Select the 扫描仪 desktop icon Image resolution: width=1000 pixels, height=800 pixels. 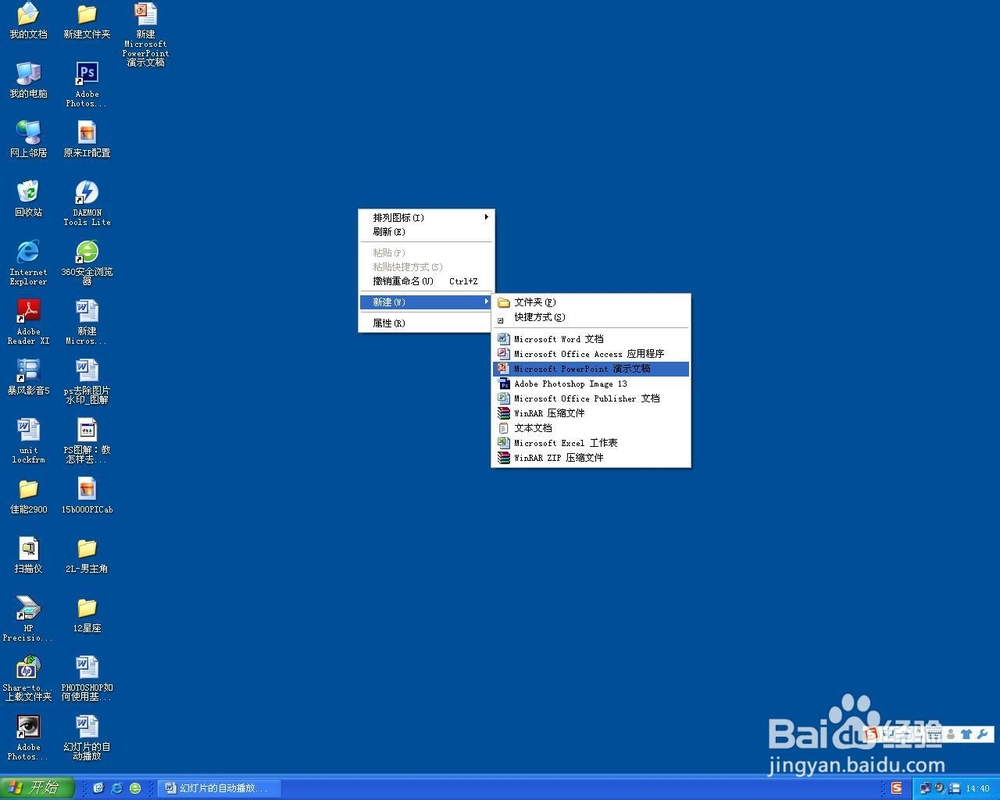(x=28, y=555)
